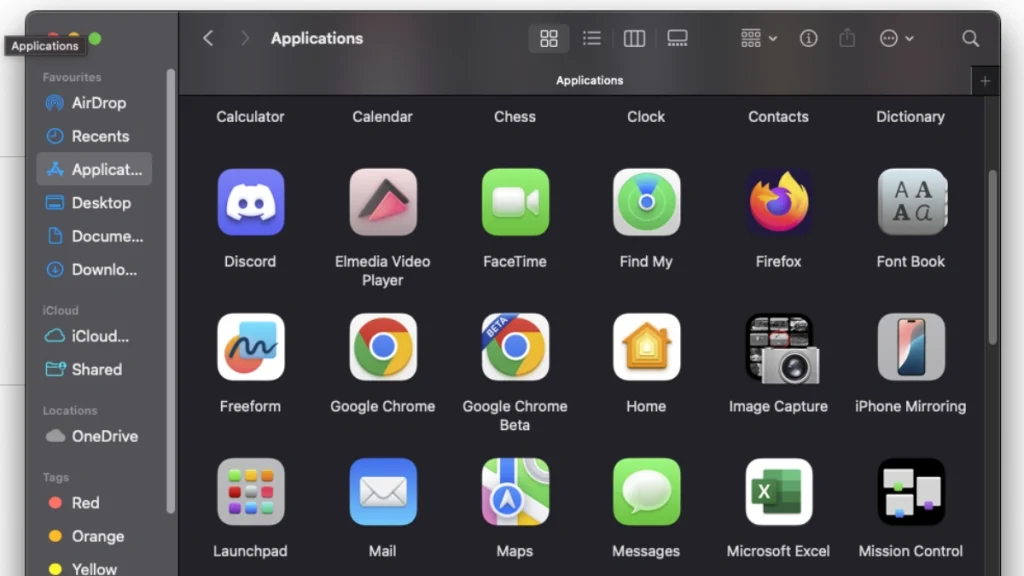The height and width of the screenshot is (576, 1024).
Task: Switch to column view
Action: pos(634,38)
